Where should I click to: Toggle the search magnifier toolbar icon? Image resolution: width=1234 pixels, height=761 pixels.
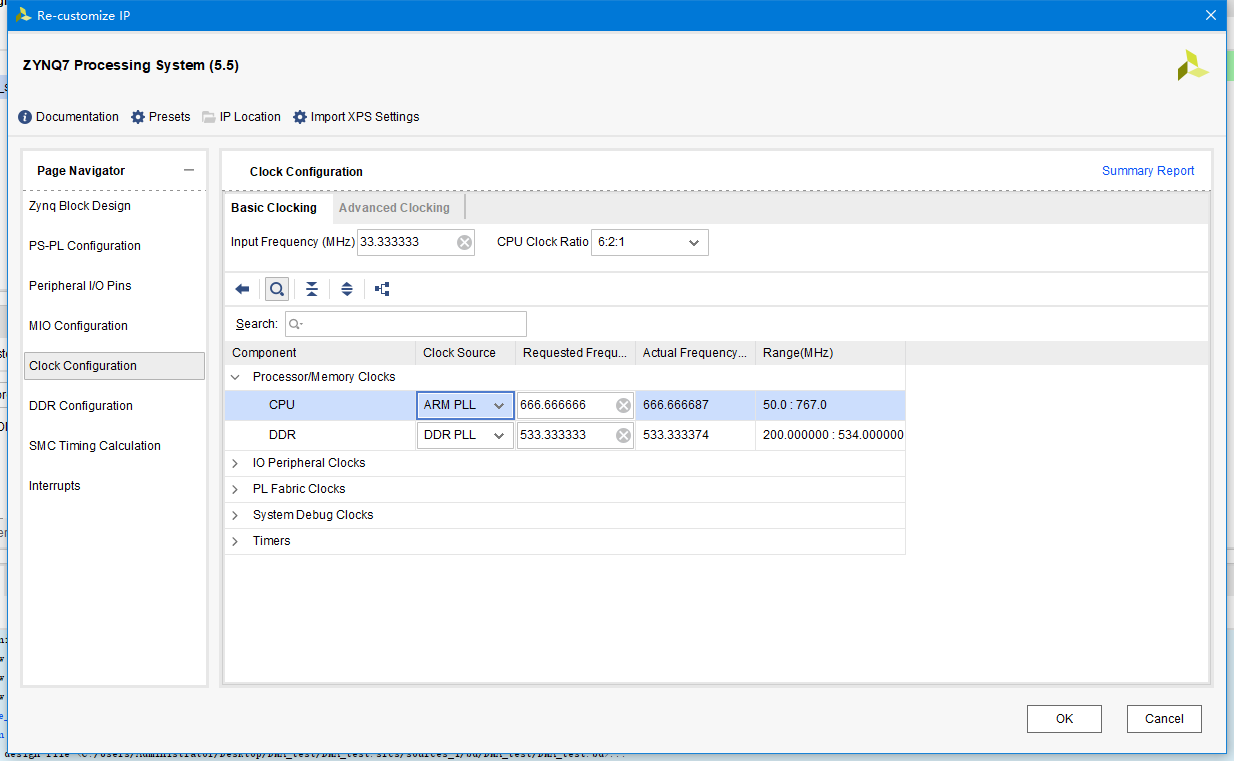[277, 289]
